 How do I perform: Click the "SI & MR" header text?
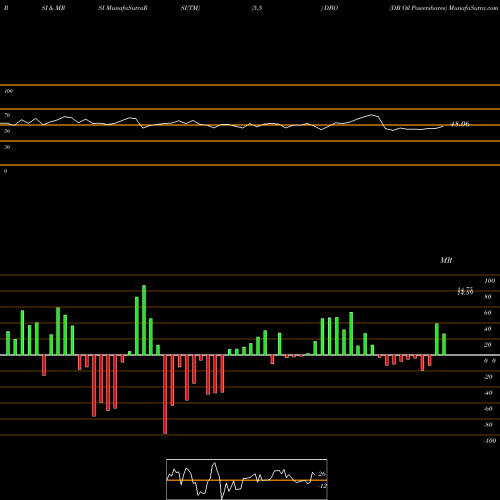[x=53, y=8]
